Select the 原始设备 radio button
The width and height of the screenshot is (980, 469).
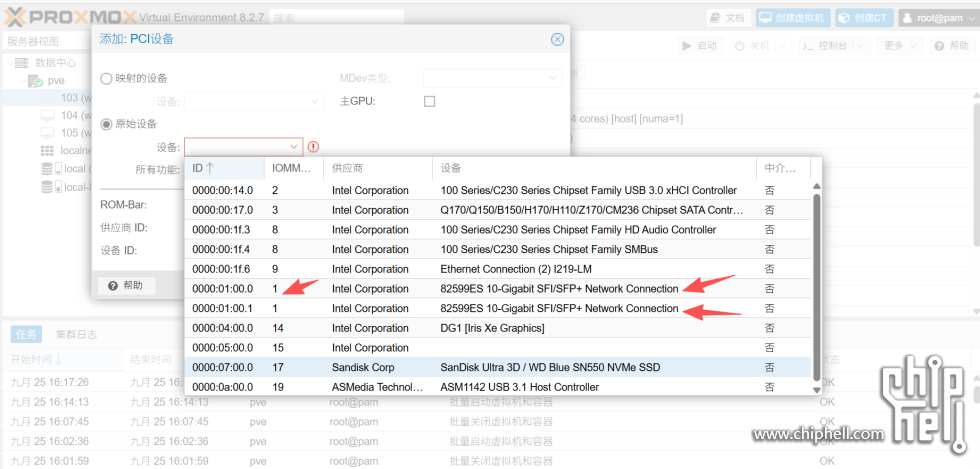(106, 124)
